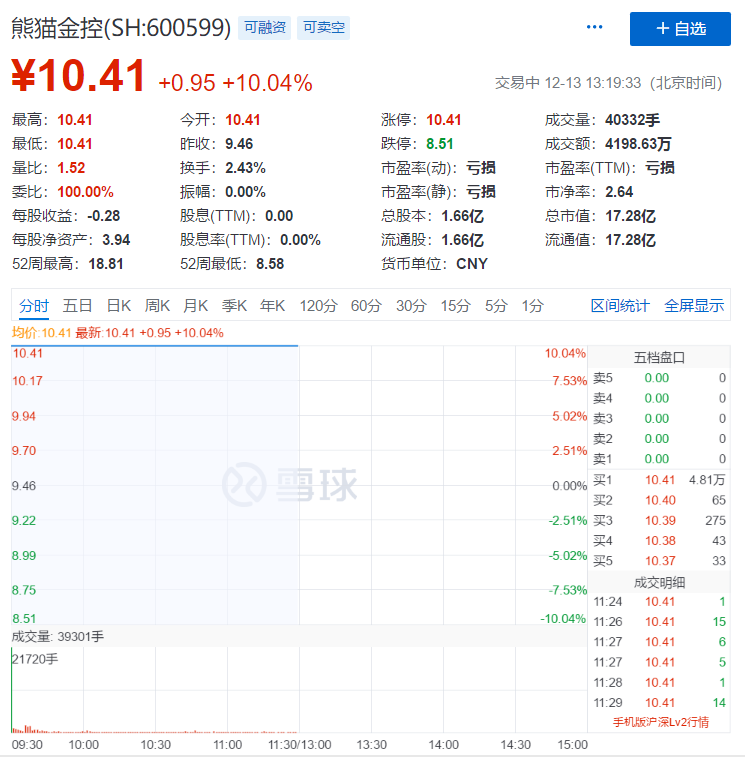Show the 年K chart tab

(x=273, y=306)
